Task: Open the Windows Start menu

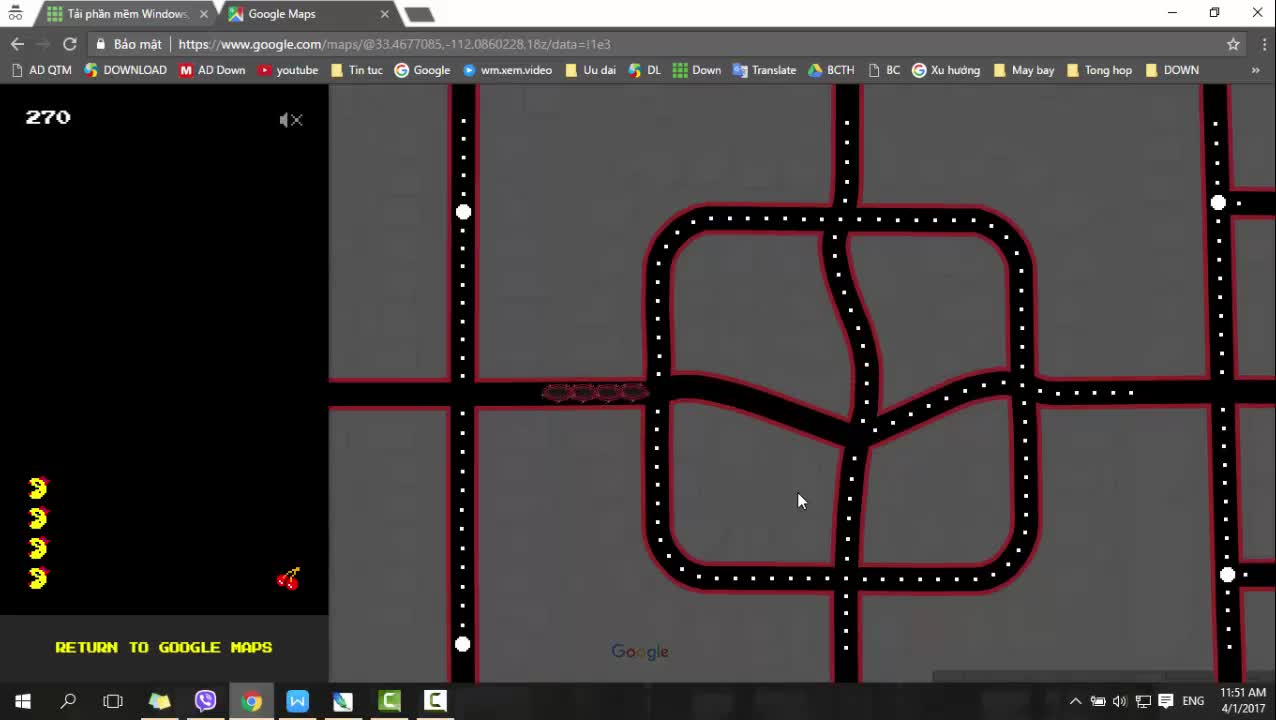Action: tap(22, 701)
